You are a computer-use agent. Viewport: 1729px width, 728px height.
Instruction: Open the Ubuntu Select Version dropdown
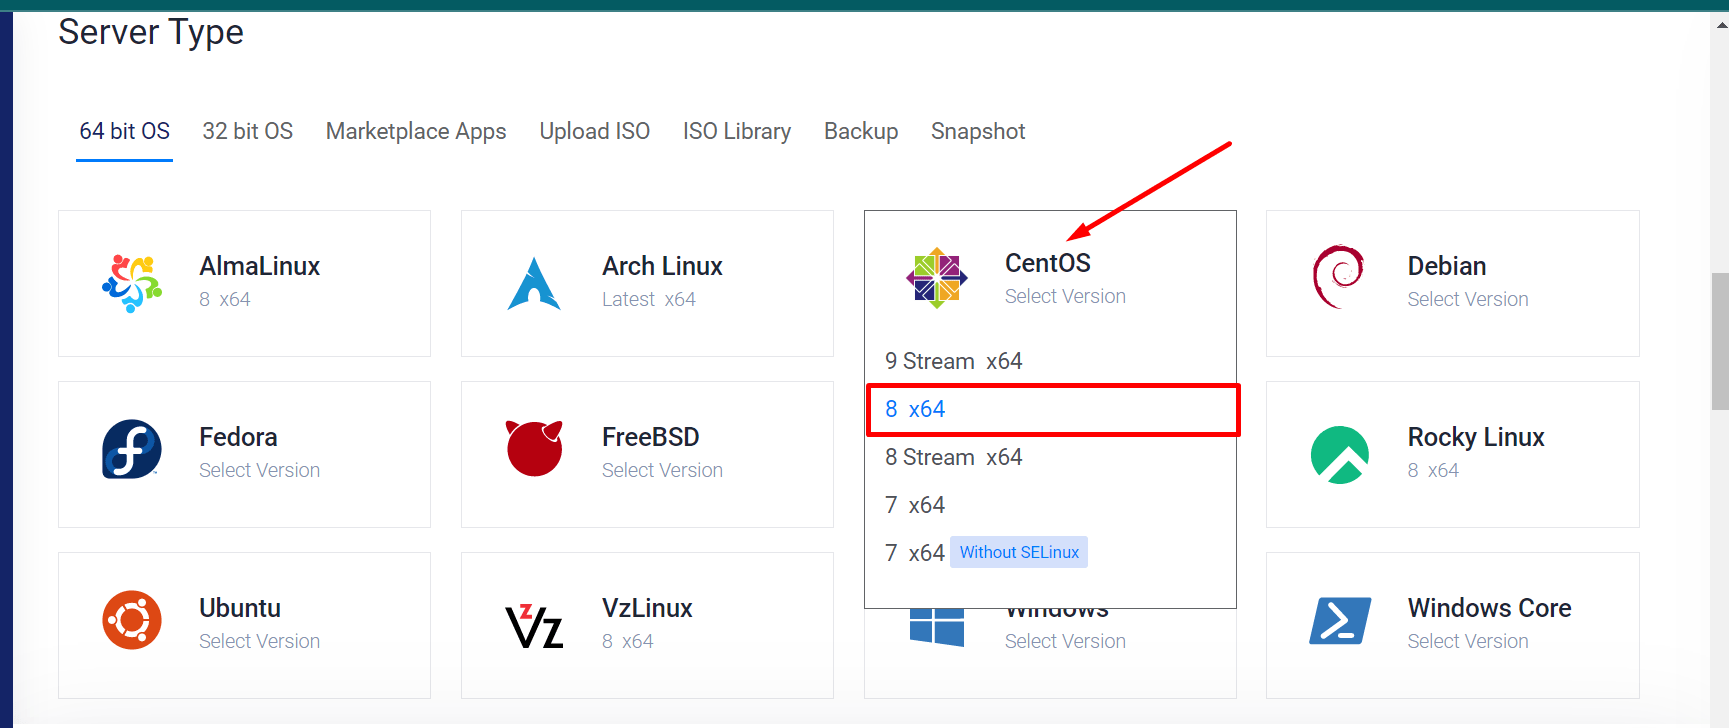[x=259, y=641]
